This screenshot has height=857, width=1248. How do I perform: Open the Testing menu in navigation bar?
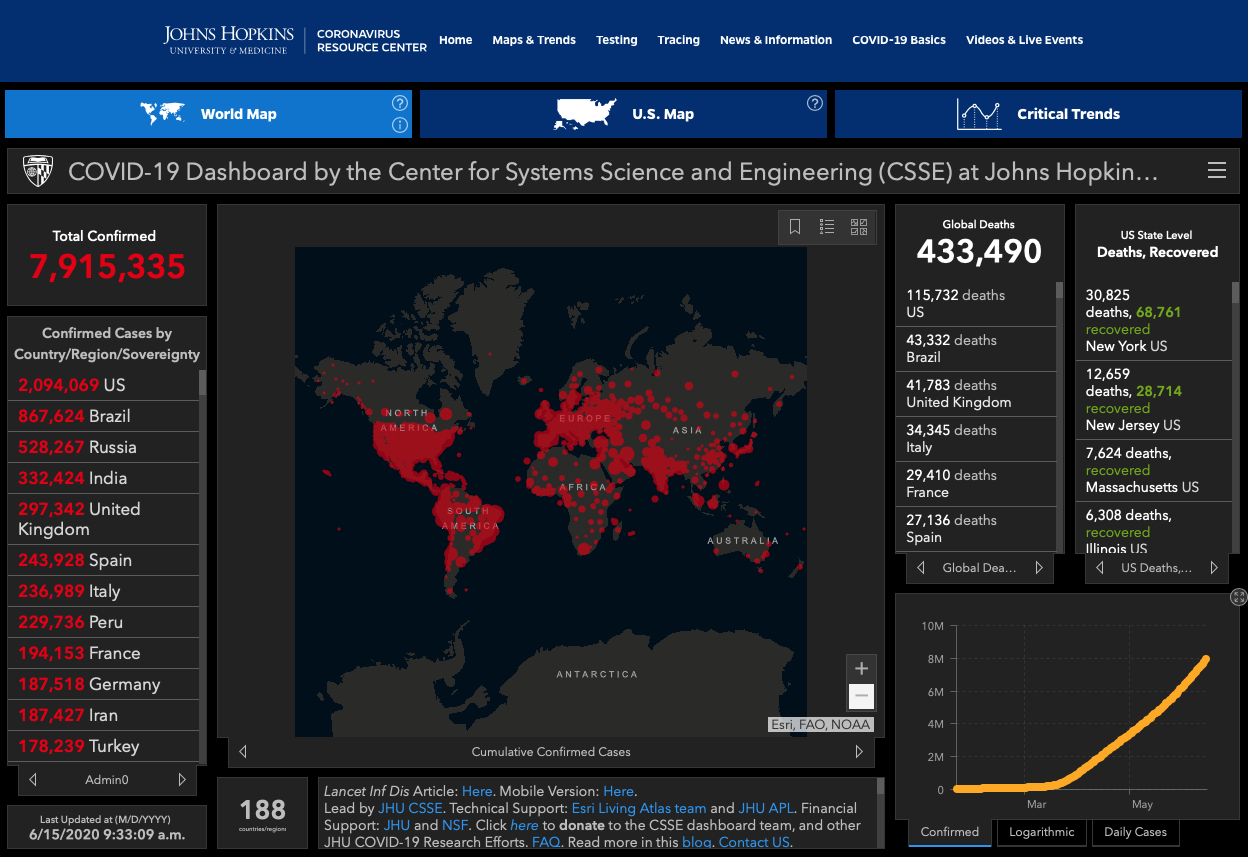click(x=616, y=40)
